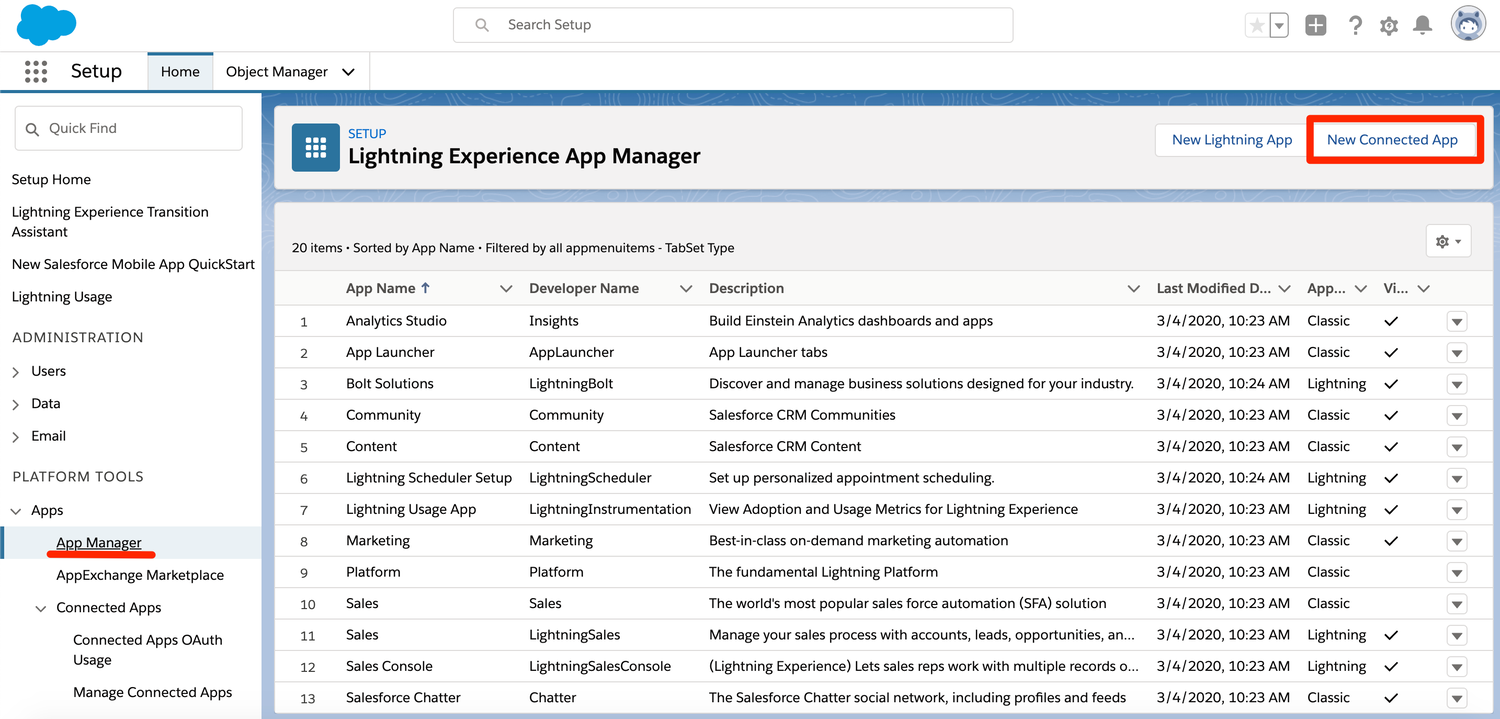Expand the Users section in sidebar
This screenshot has width=1500, height=719.
coord(16,371)
